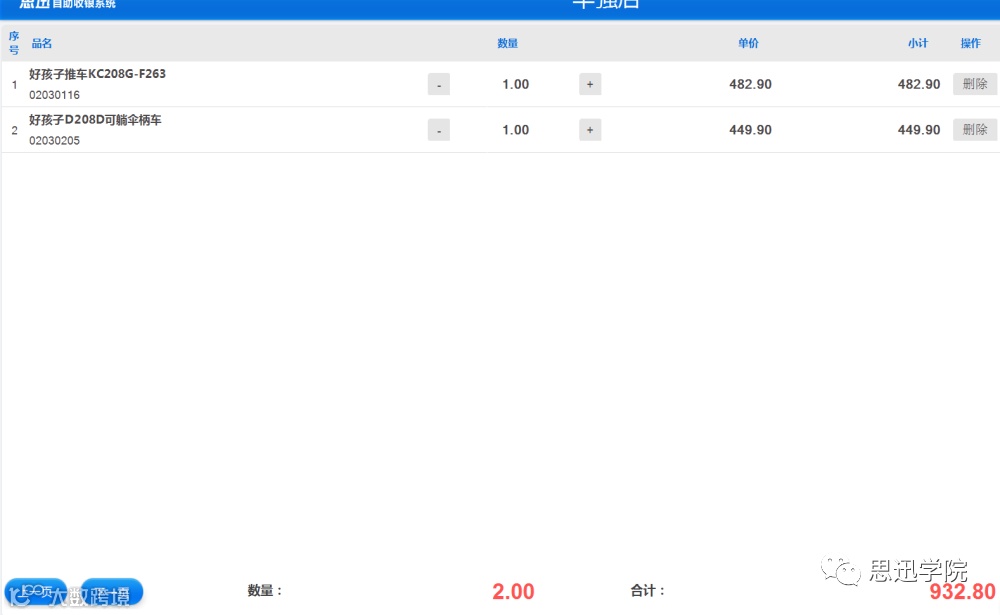1000x615 pixels.
Task: Click quantity value 1.00 for KC208G-F263 row
Action: pyautogui.click(x=515, y=84)
